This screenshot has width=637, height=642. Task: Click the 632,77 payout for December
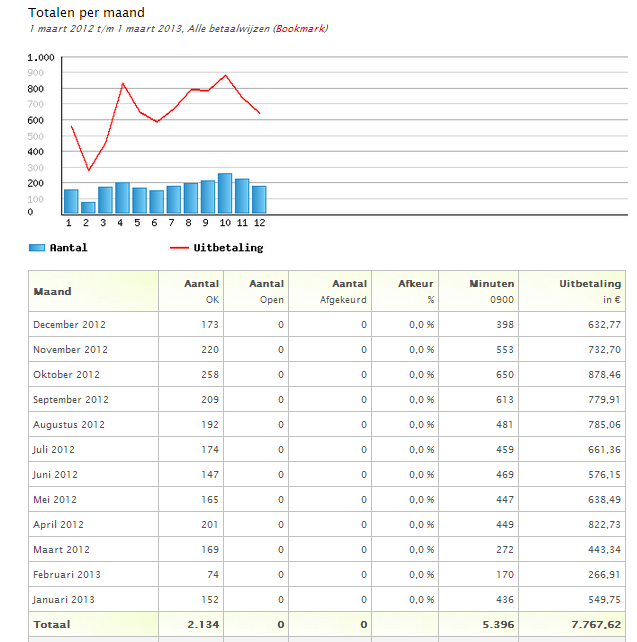604,325
